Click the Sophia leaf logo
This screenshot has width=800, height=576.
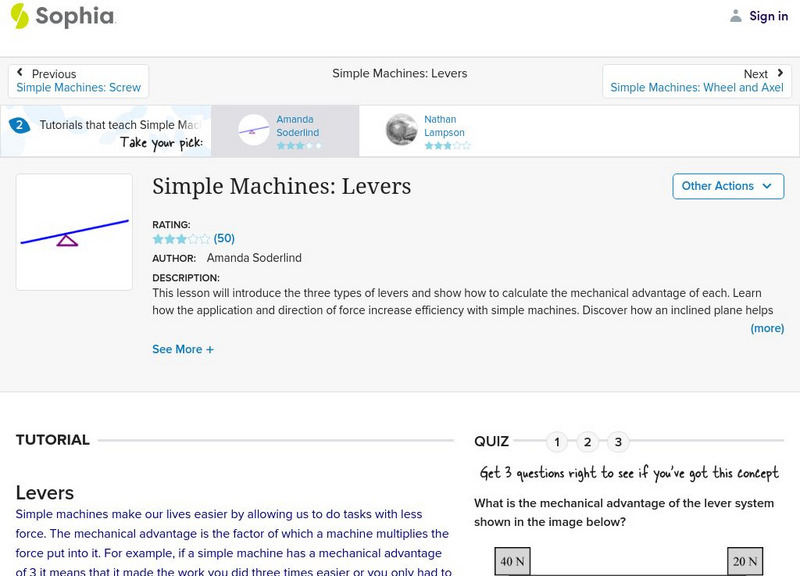[x=18, y=16]
